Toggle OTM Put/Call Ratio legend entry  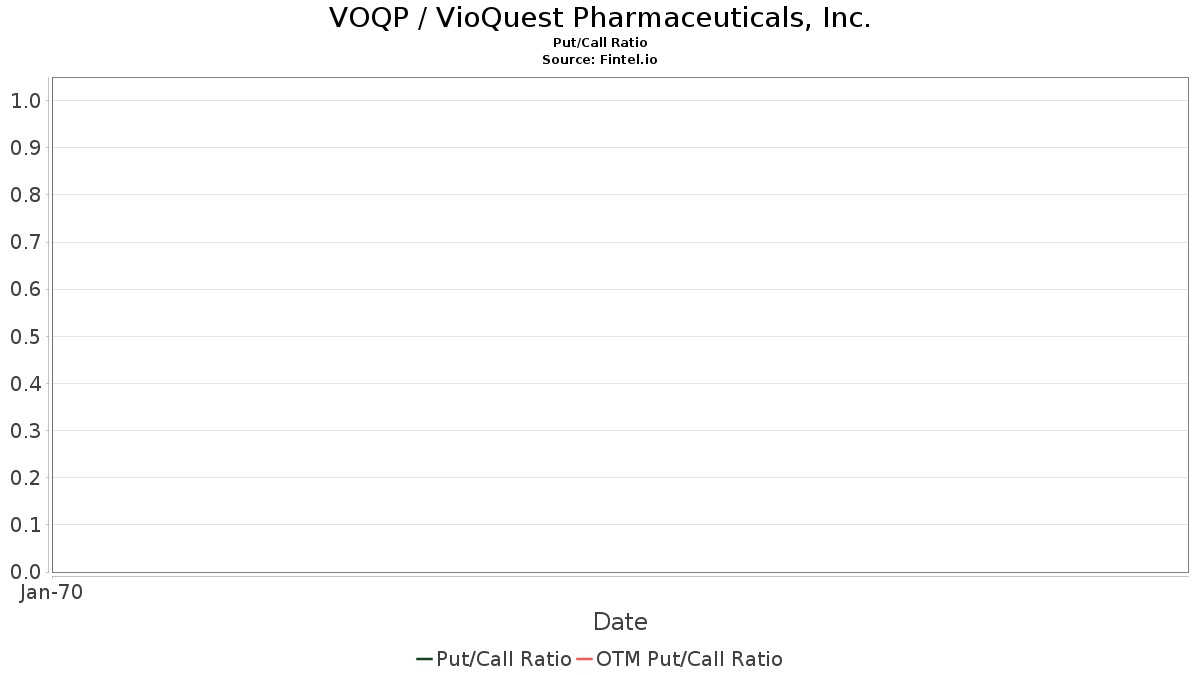(x=689, y=659)
